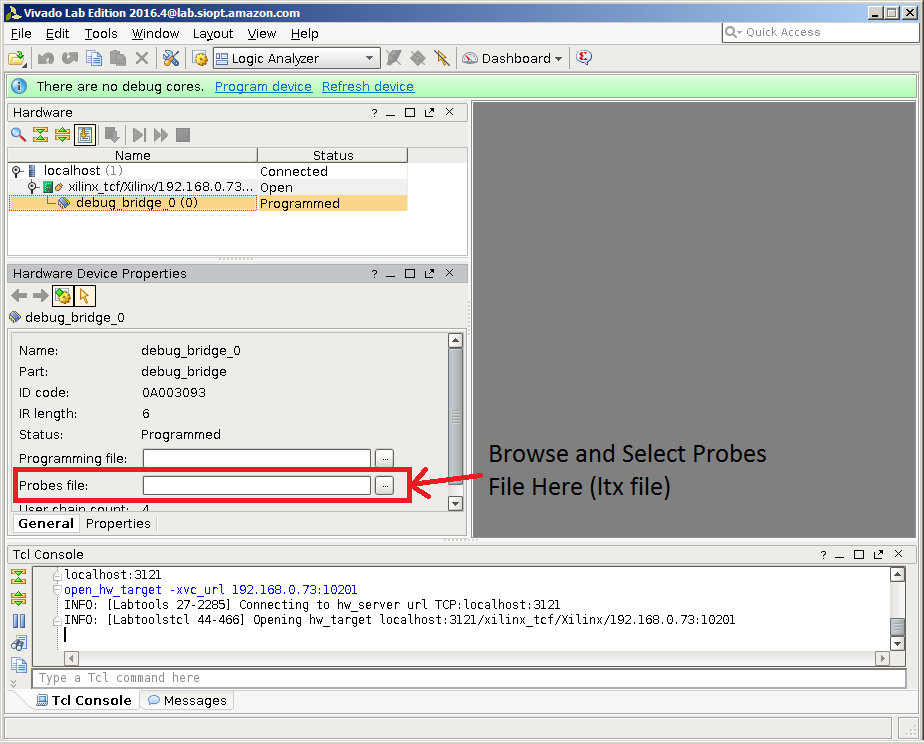This screenshot has height=744, width=924.
Task: Collapse all output in Tcl Console
Action: tap(19, 576)
